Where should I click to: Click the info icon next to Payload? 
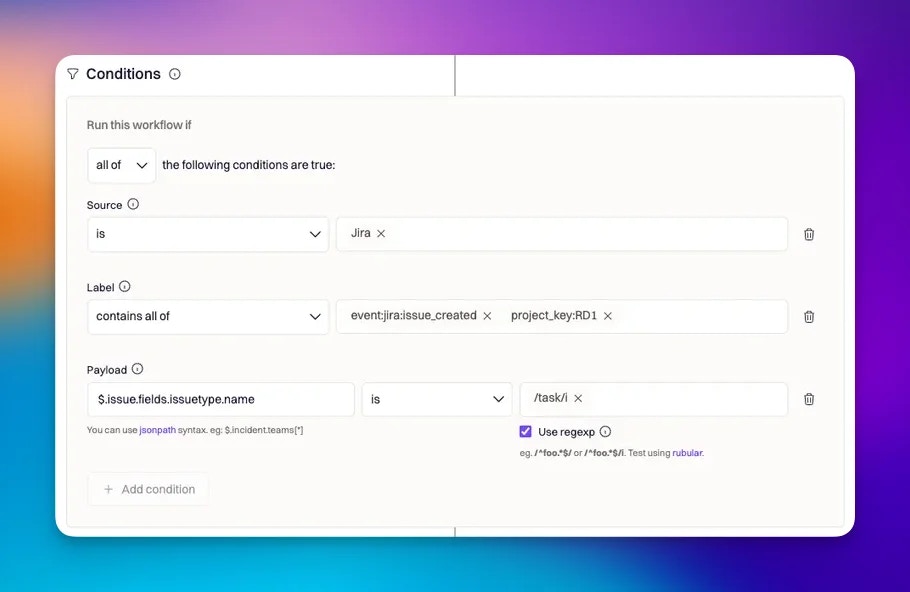[x=138, y=369]
